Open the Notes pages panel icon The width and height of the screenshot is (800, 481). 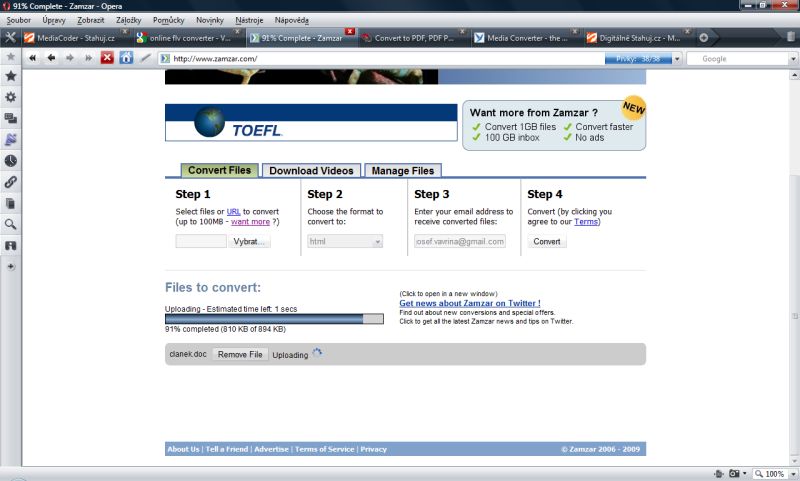[10, 204]
